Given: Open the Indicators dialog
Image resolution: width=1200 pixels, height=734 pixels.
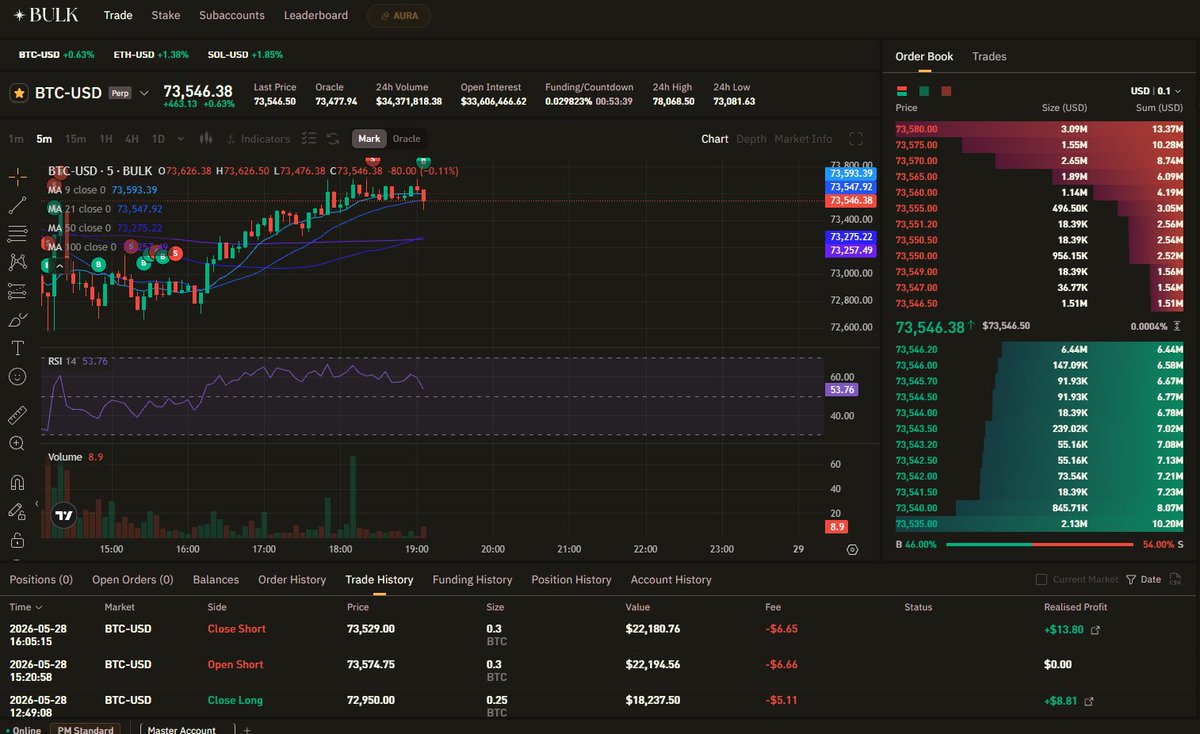Looking at the screenshot, I should (x=258, y=139).
